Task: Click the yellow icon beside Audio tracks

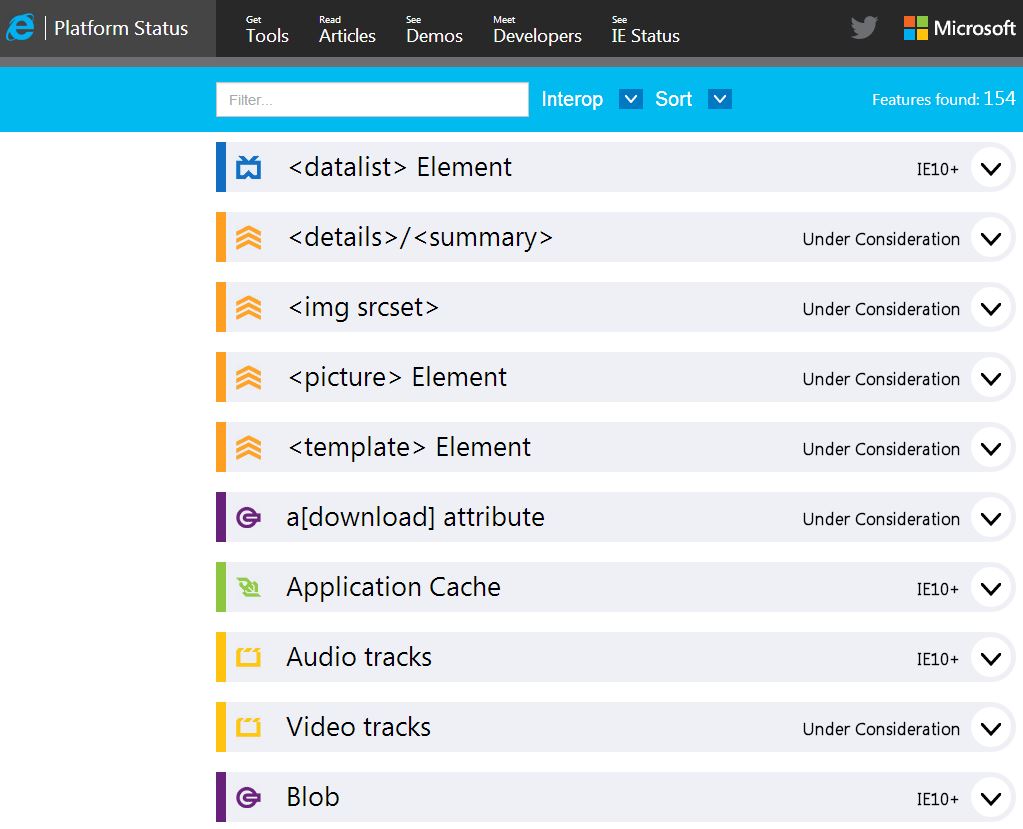Action: [248, 658]
